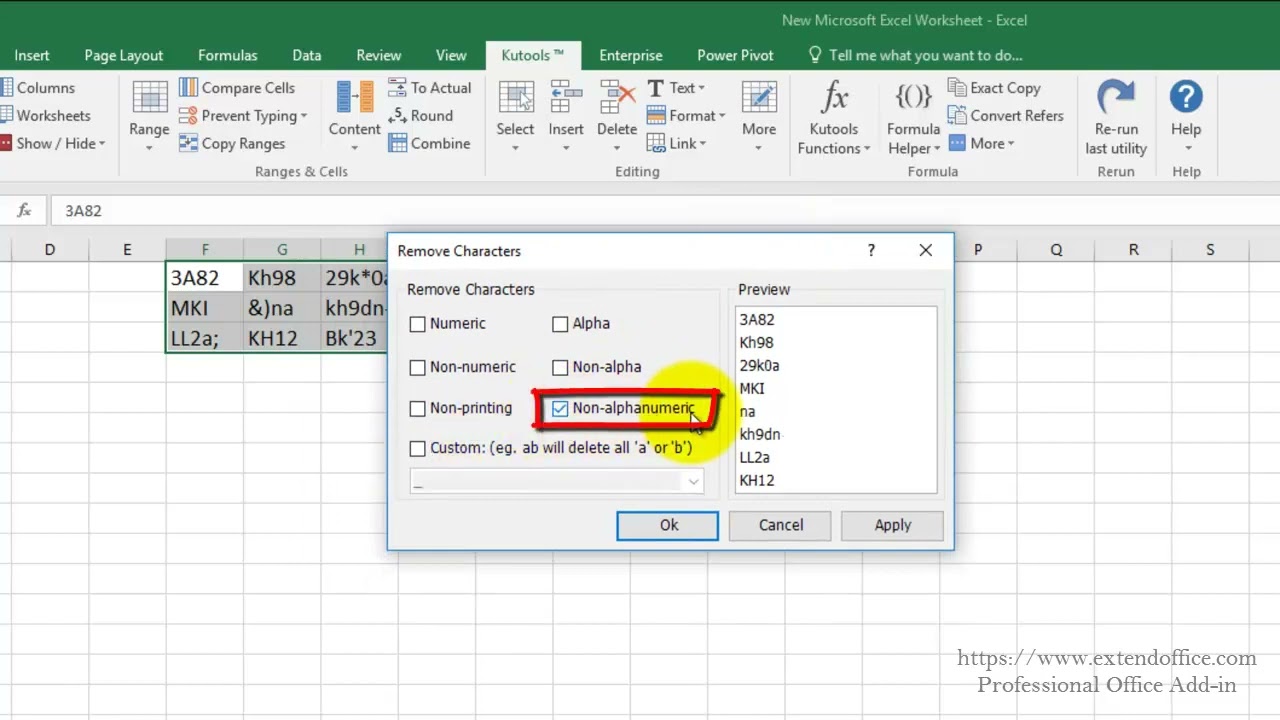This screenshot has height=720, width=1280.
Task: Select cell containing MKI
Action: tap(205, 308)
